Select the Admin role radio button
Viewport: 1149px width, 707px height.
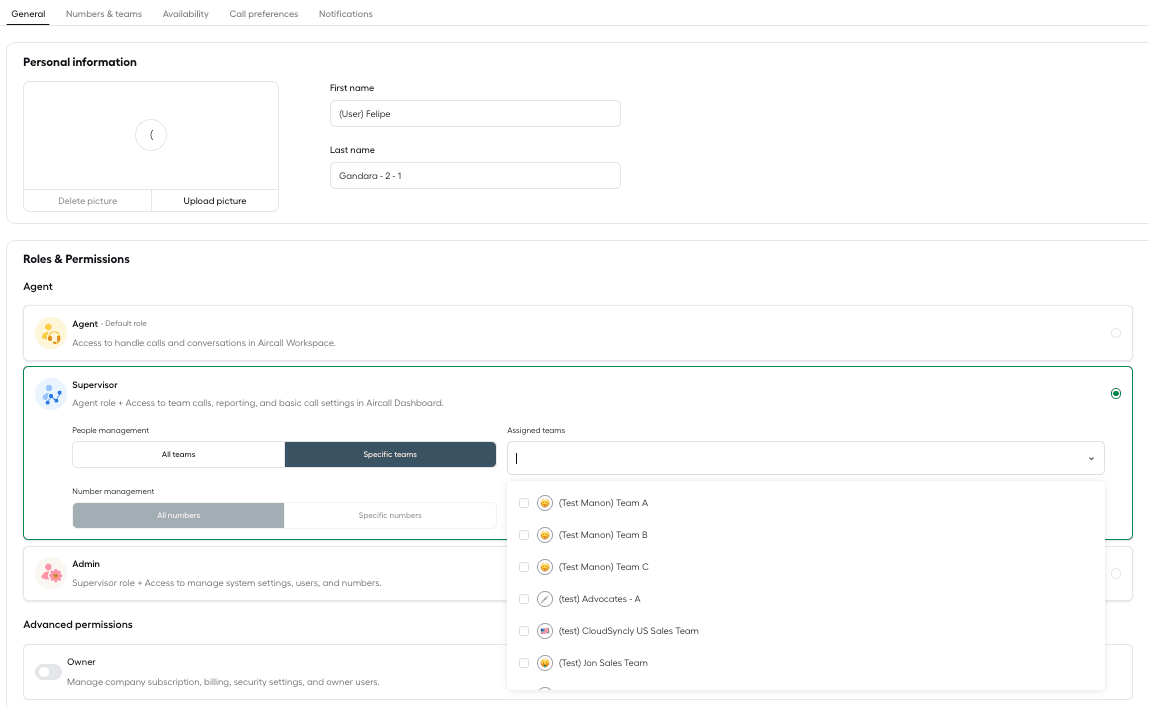[1116, 574]
